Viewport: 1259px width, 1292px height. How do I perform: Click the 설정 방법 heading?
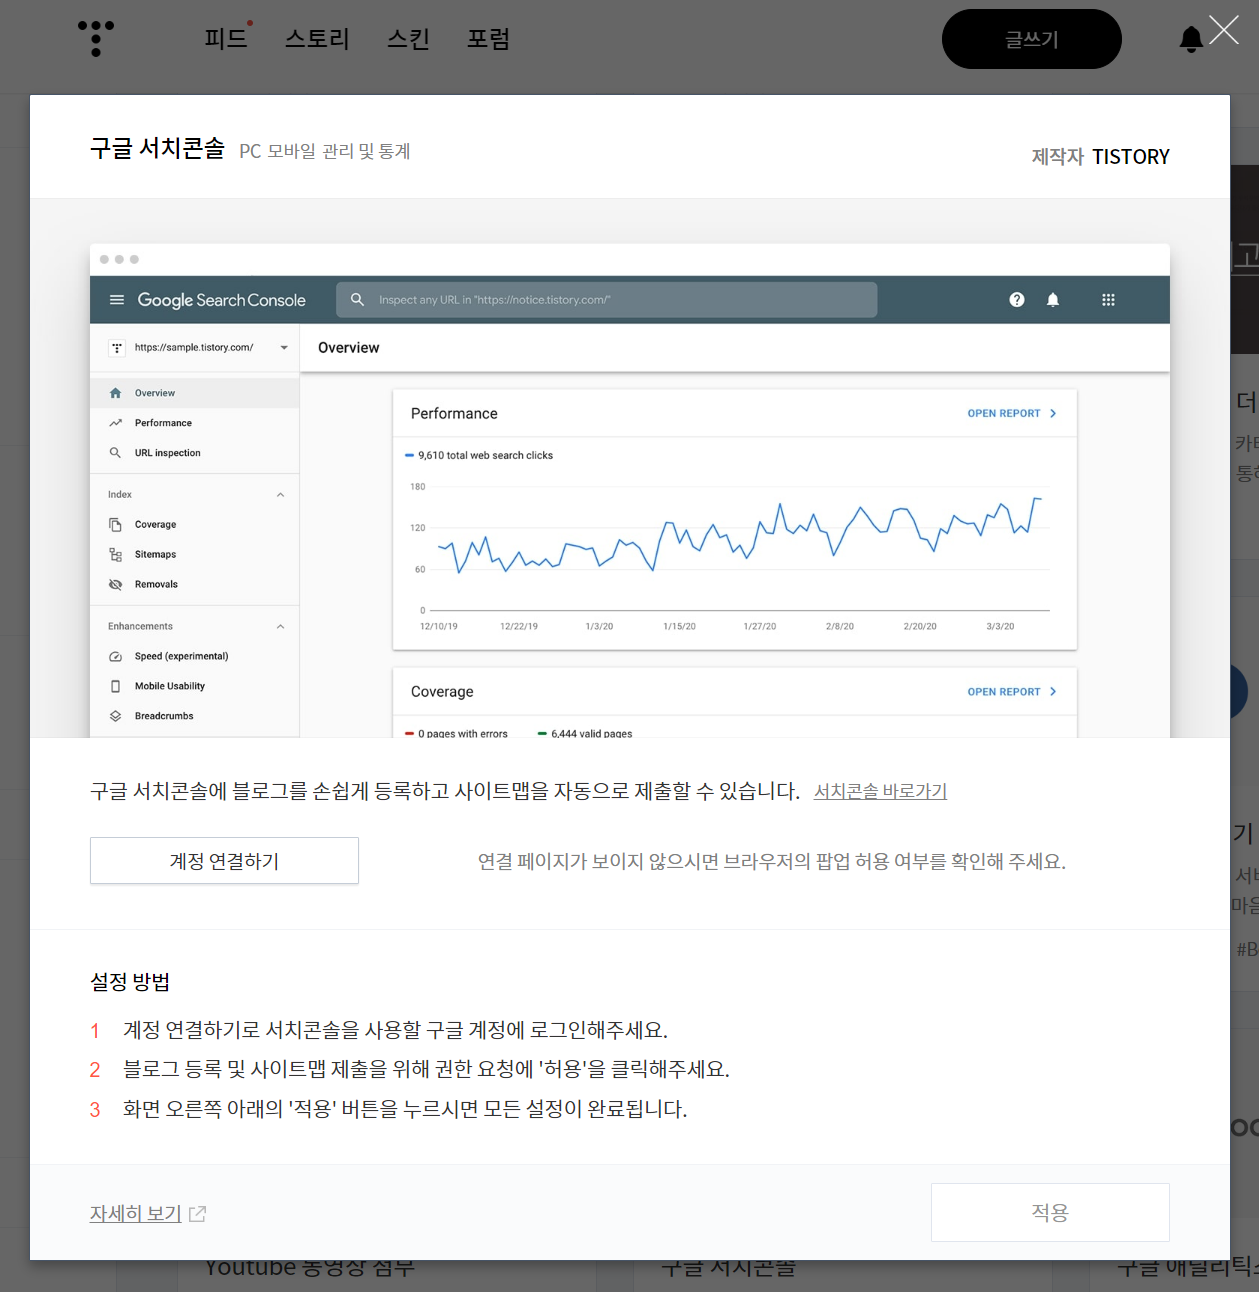tap(130, 982)
